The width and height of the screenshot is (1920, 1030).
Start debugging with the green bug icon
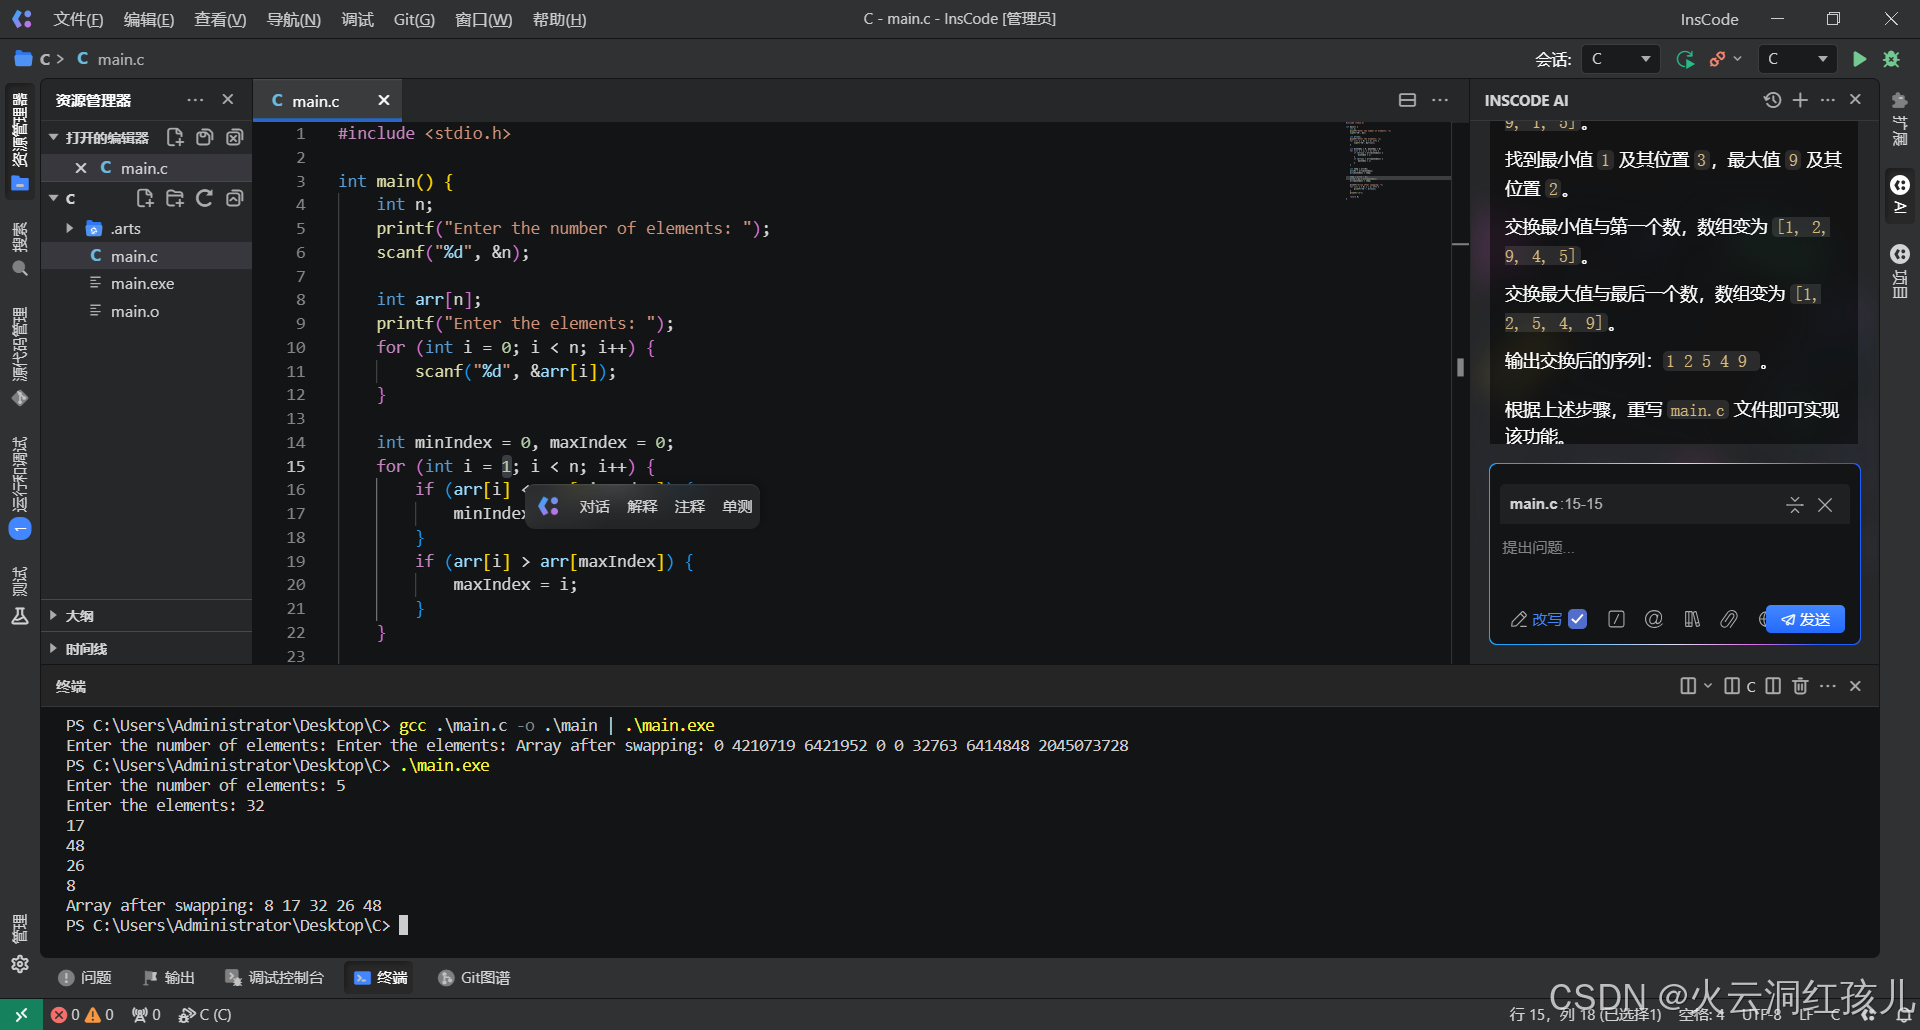point(1891,59)
